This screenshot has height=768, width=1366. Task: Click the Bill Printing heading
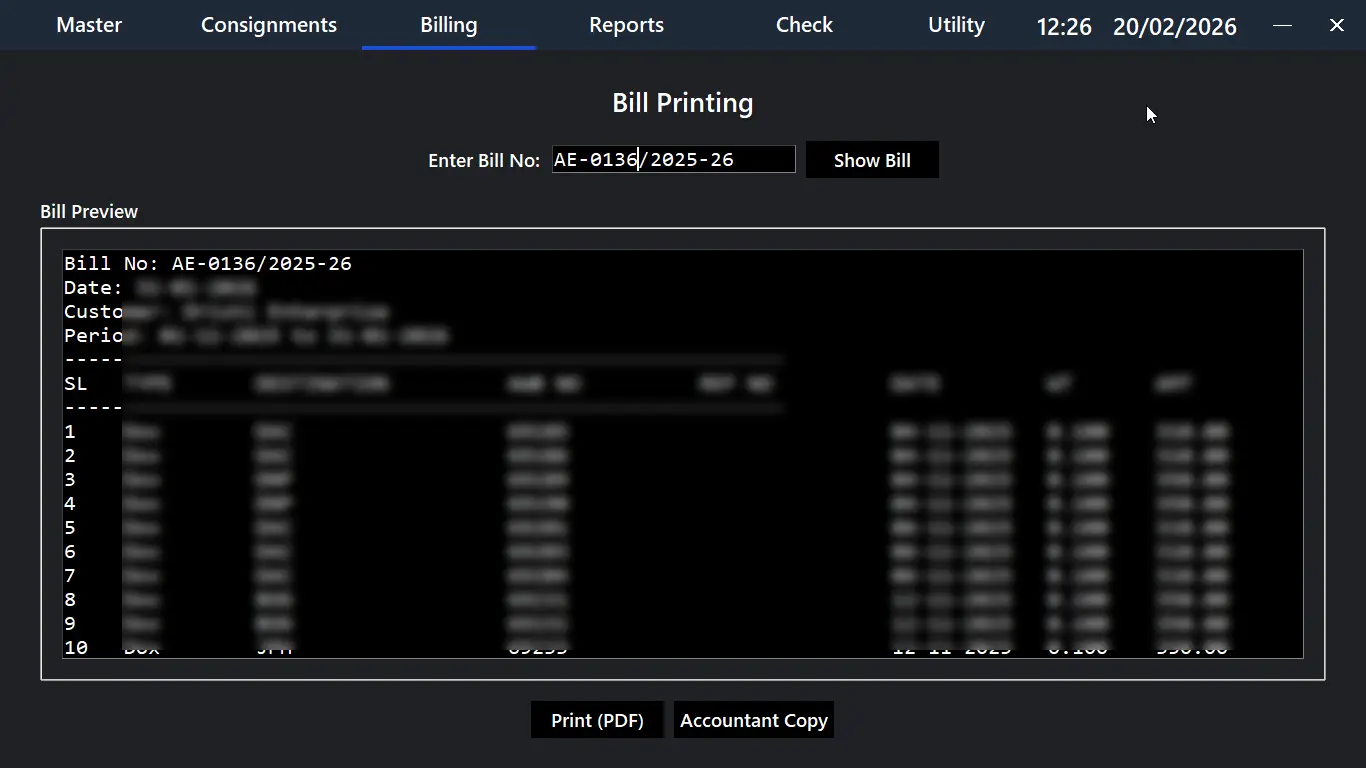[683, 103]
